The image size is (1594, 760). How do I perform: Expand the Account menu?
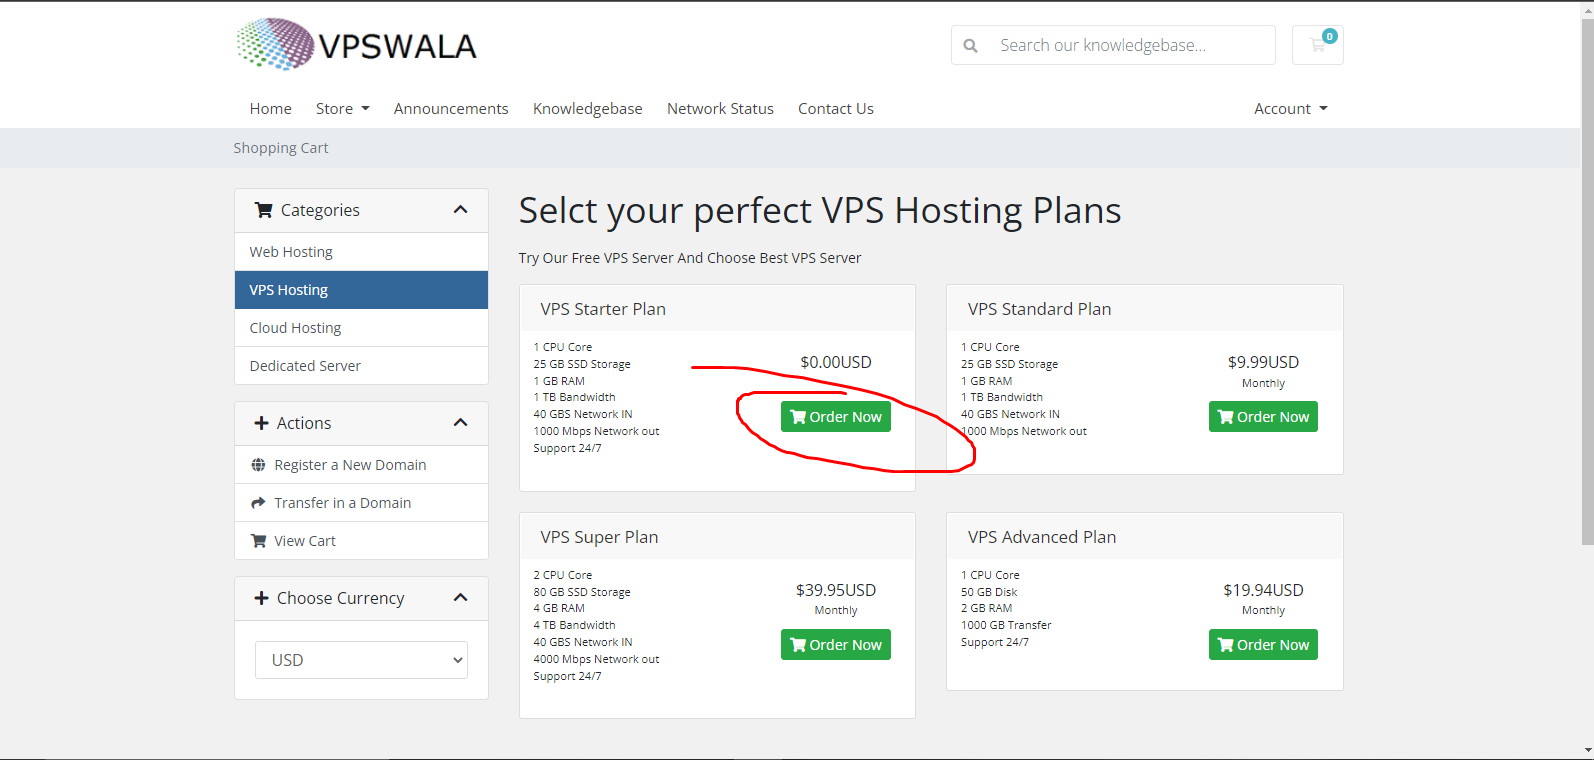pyautogui.click(x=1290, y=109)
